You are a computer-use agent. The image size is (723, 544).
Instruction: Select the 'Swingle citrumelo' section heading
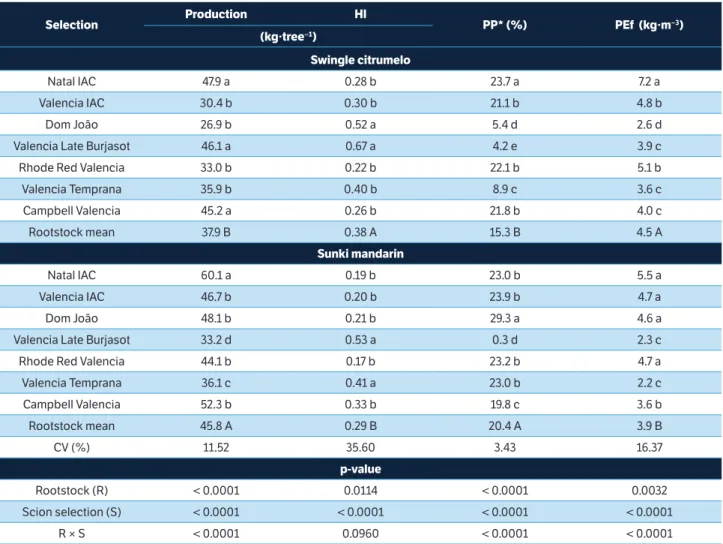click(360, 60)
